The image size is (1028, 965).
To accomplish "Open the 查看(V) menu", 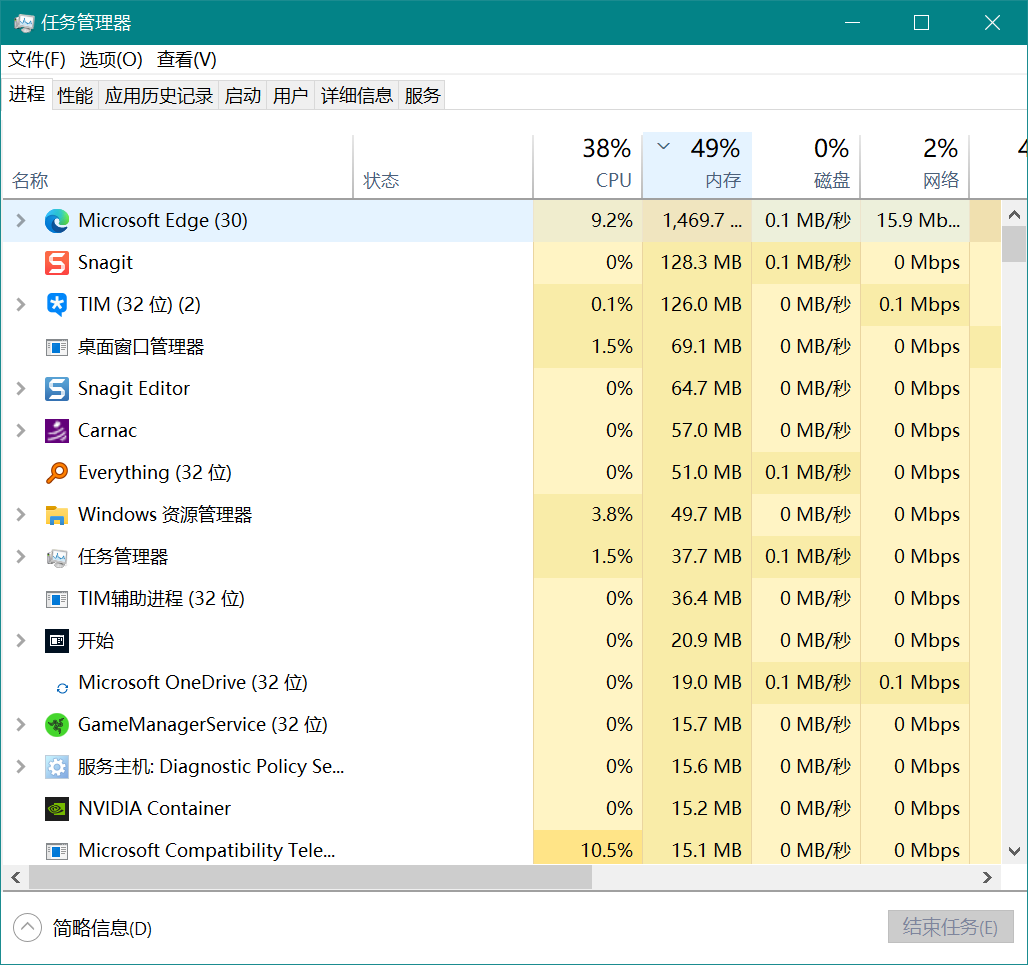I will [187, 60].
